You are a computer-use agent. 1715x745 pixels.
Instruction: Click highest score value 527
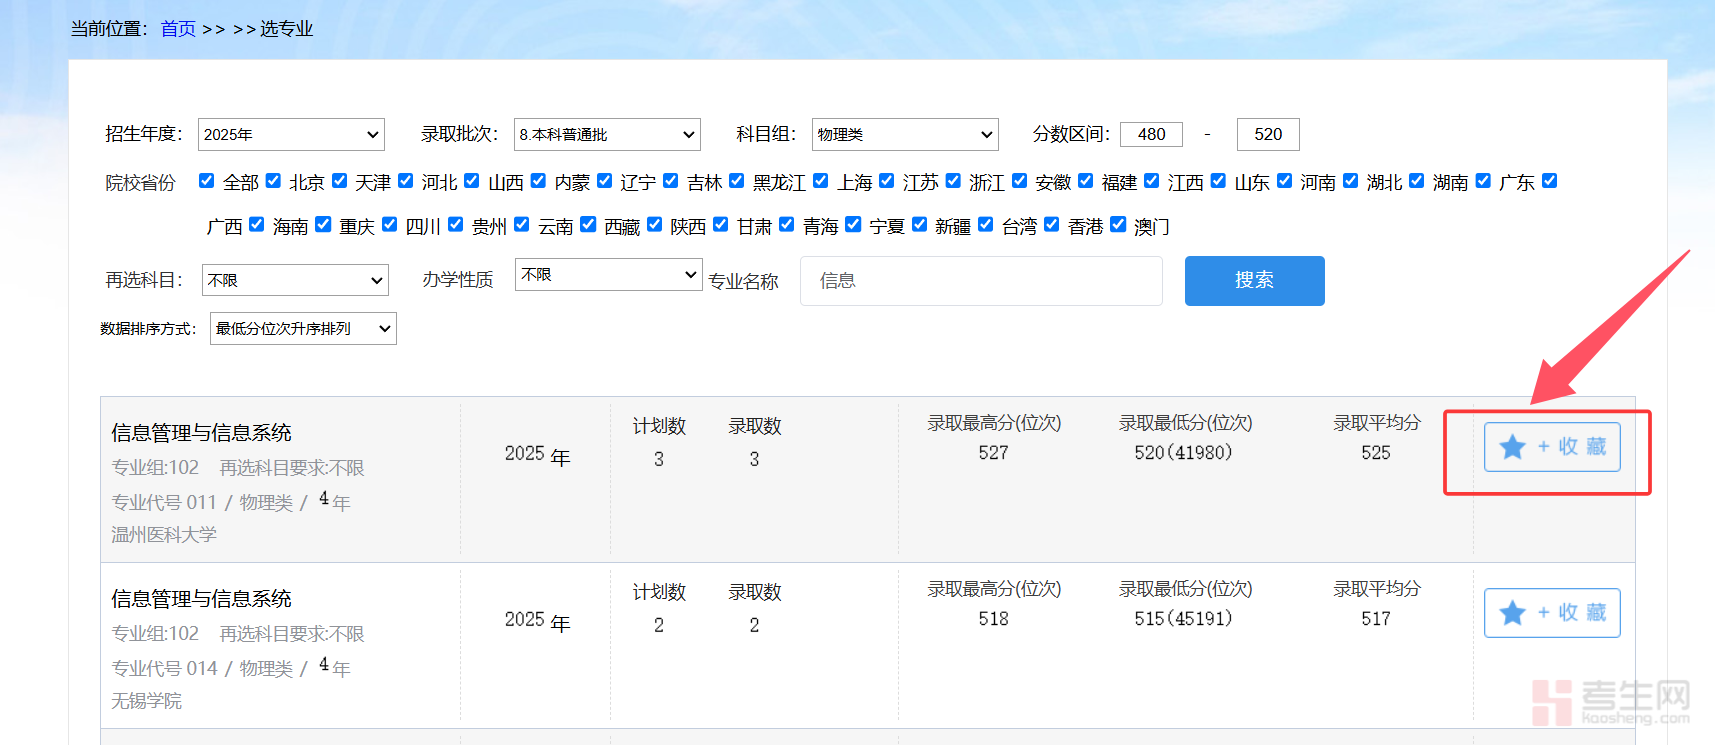click(993, 453)
